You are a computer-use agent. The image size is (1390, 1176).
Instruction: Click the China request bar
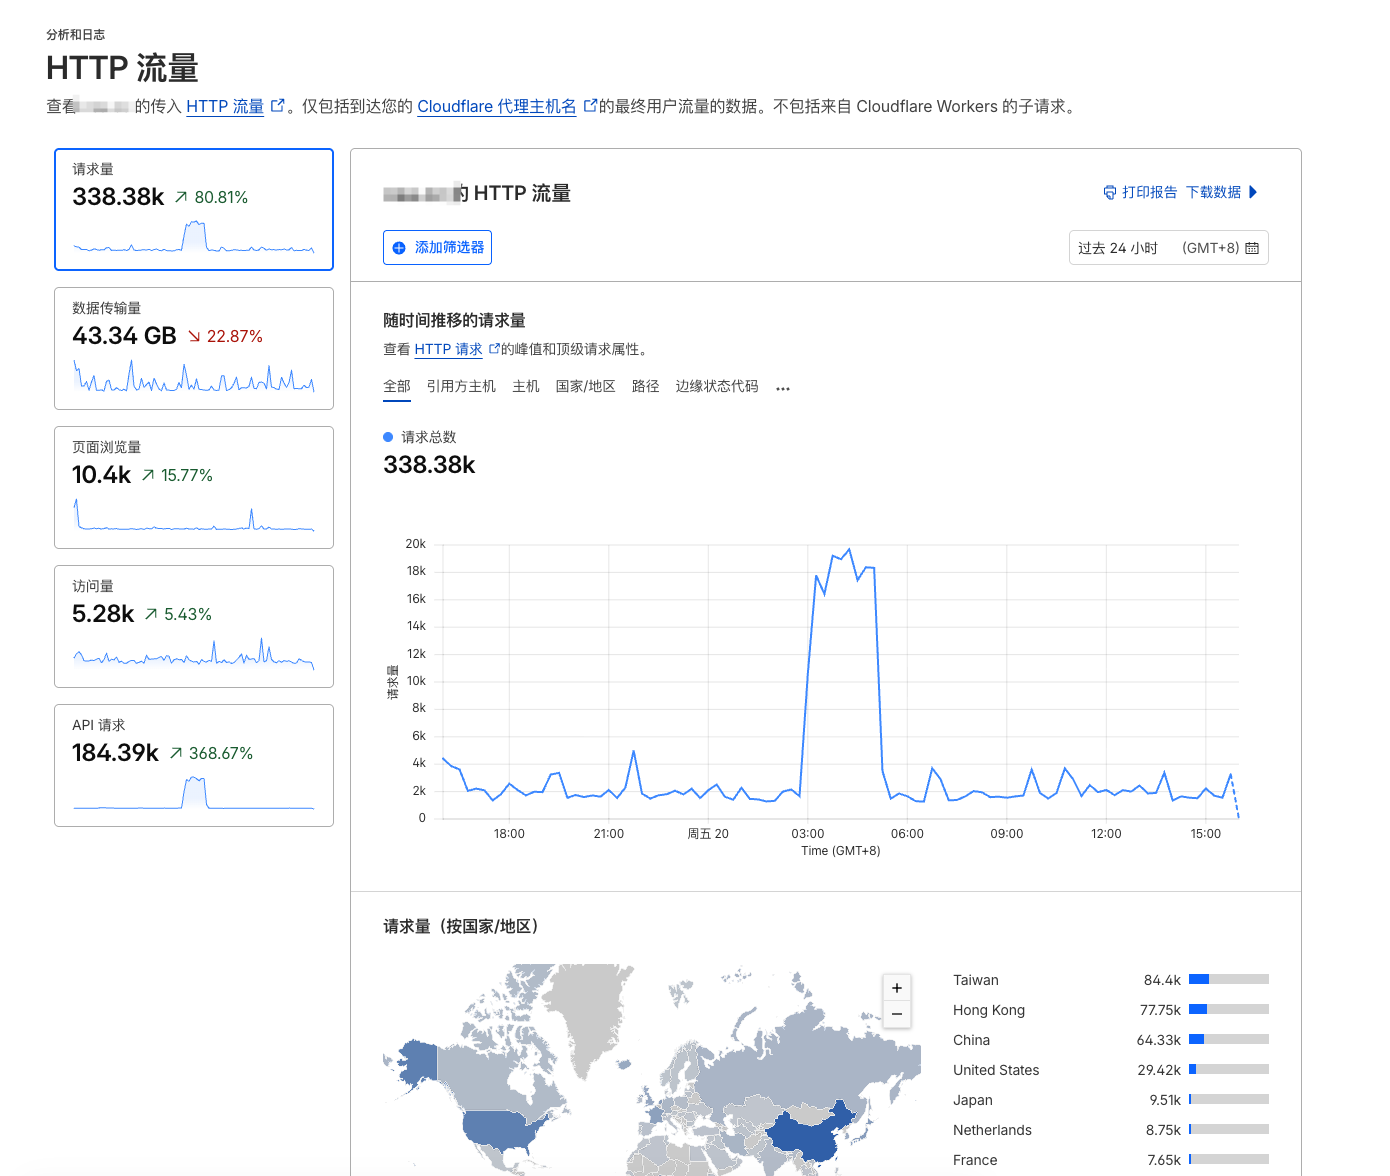point(1229,1039)
